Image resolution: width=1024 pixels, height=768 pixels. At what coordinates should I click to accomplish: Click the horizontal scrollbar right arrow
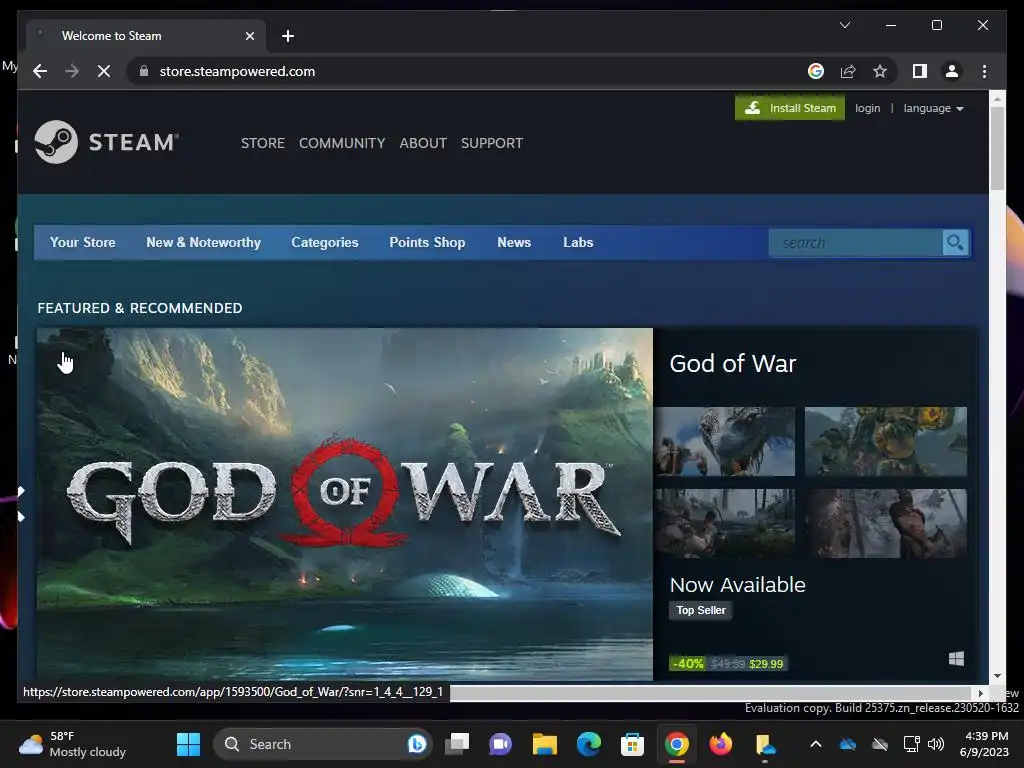pyautogui.click(x=980, y=693)
